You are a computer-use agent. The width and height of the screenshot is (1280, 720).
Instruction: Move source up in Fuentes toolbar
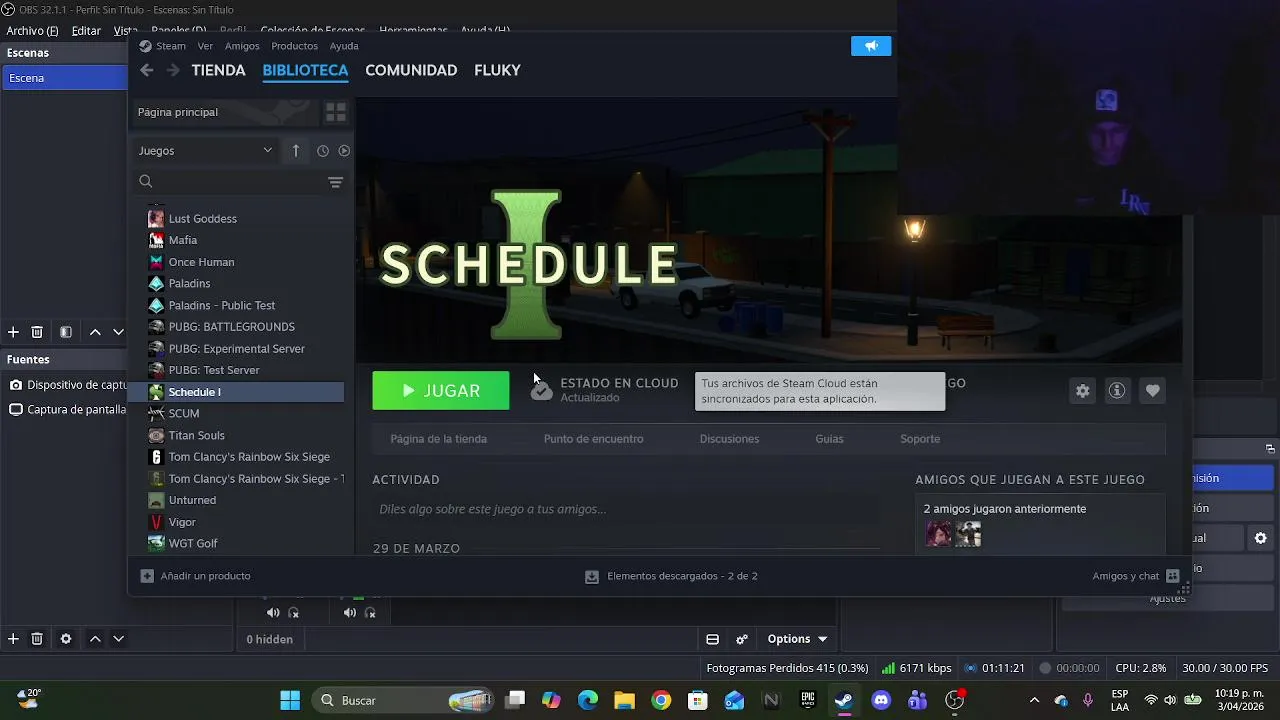point(95,639)
